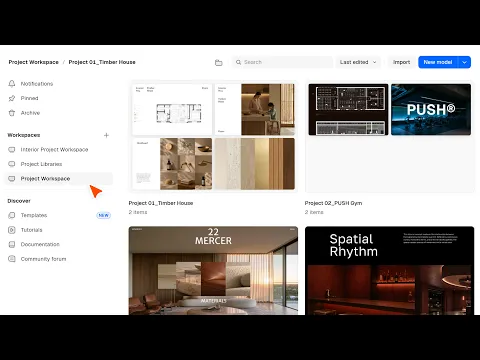This screenshot has width=480, height=360.
Task: Click '2 items' under PUSH Gym
Action: [314, 212]
